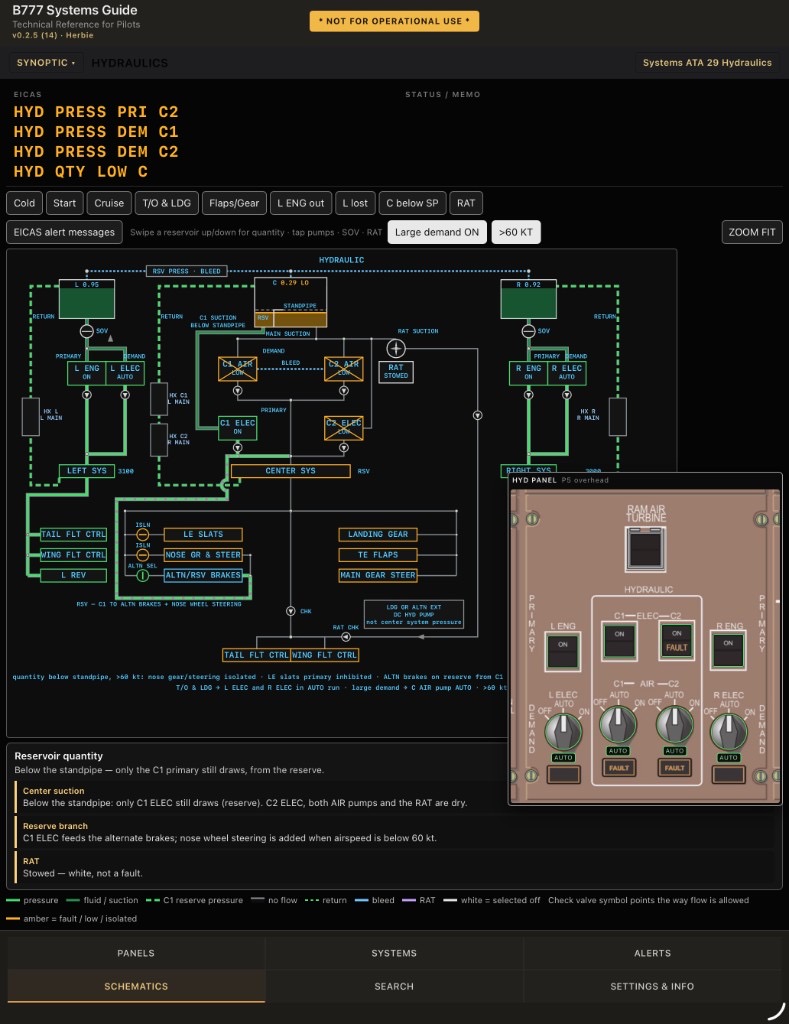Screen dimensions: 789x1024
Task: Choose the L lost scenario
Action: coord(355,203)
